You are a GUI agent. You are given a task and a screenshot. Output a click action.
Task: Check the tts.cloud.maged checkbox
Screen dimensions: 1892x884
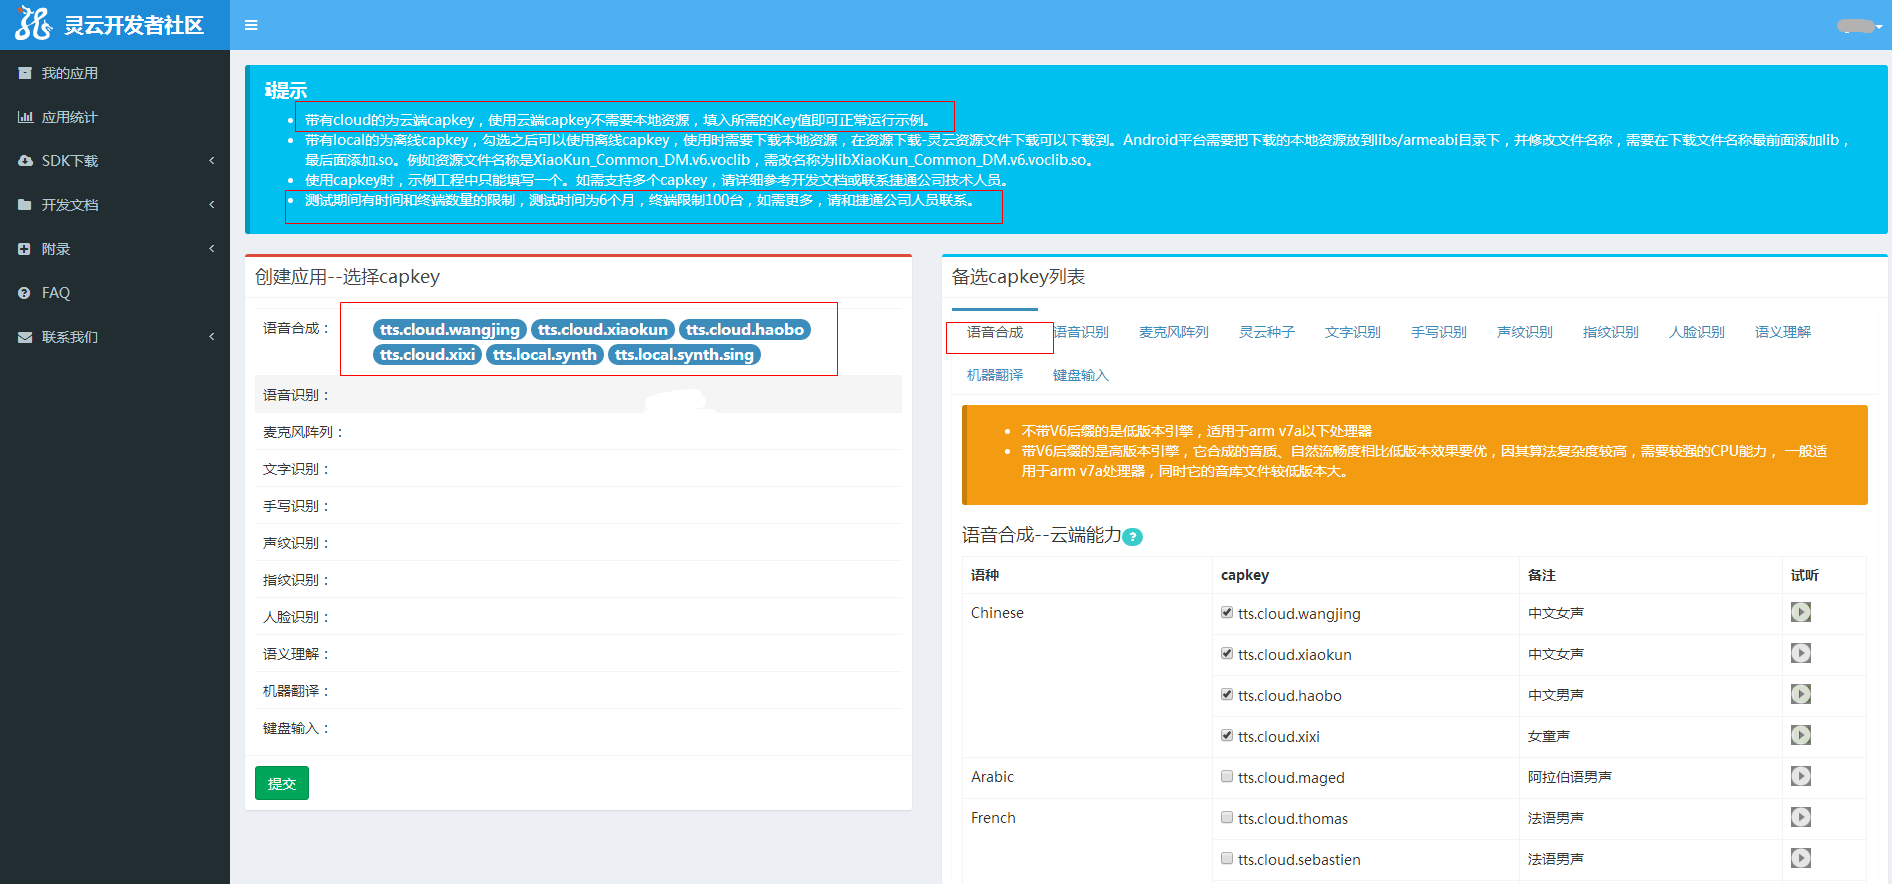click(1227, 777)
